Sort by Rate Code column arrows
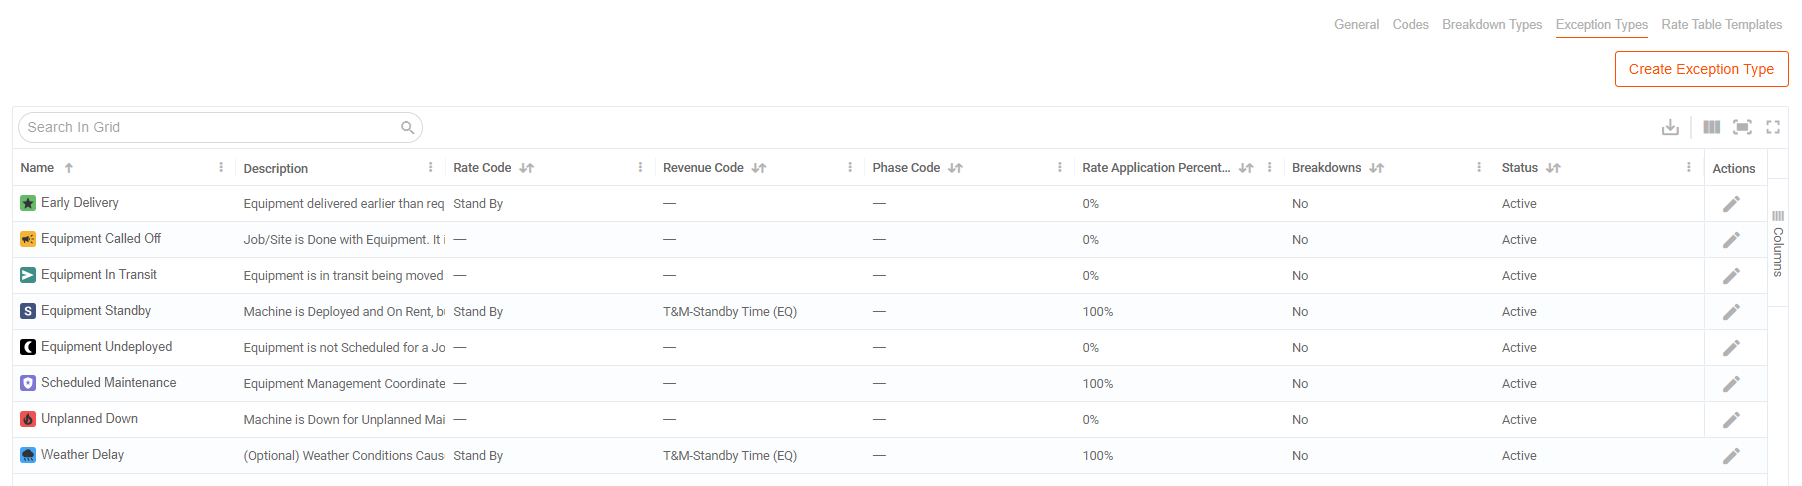The image size is (1802, 486). [527, 168]
